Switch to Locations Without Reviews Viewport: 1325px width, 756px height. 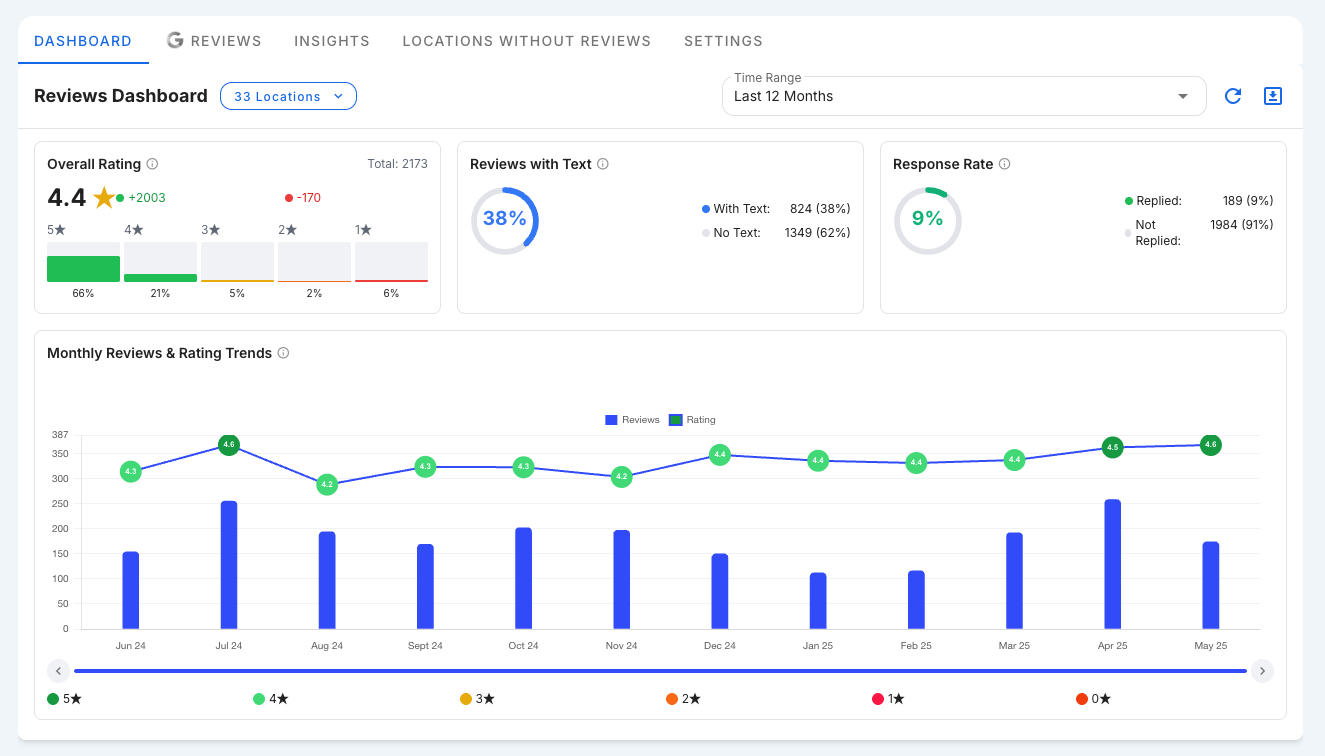tap(526, 41)
